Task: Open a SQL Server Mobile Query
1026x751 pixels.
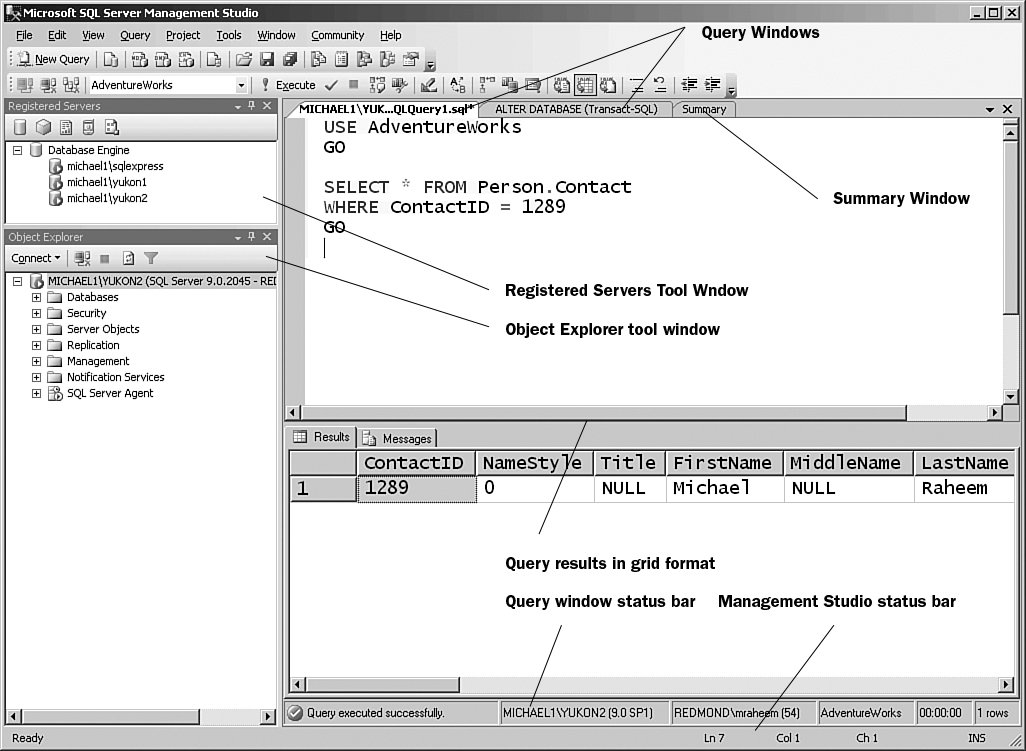Action: click(213, 60)
